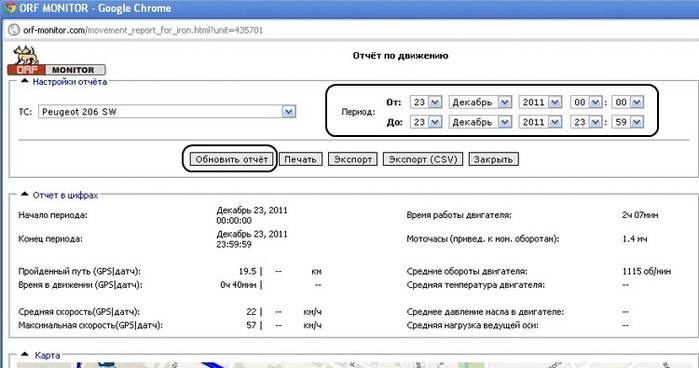The height and width of the screenshot is (368, 699).
Task: Open the От minute dropdown 00
Action: pyautogui.click(x=628, y=102)
